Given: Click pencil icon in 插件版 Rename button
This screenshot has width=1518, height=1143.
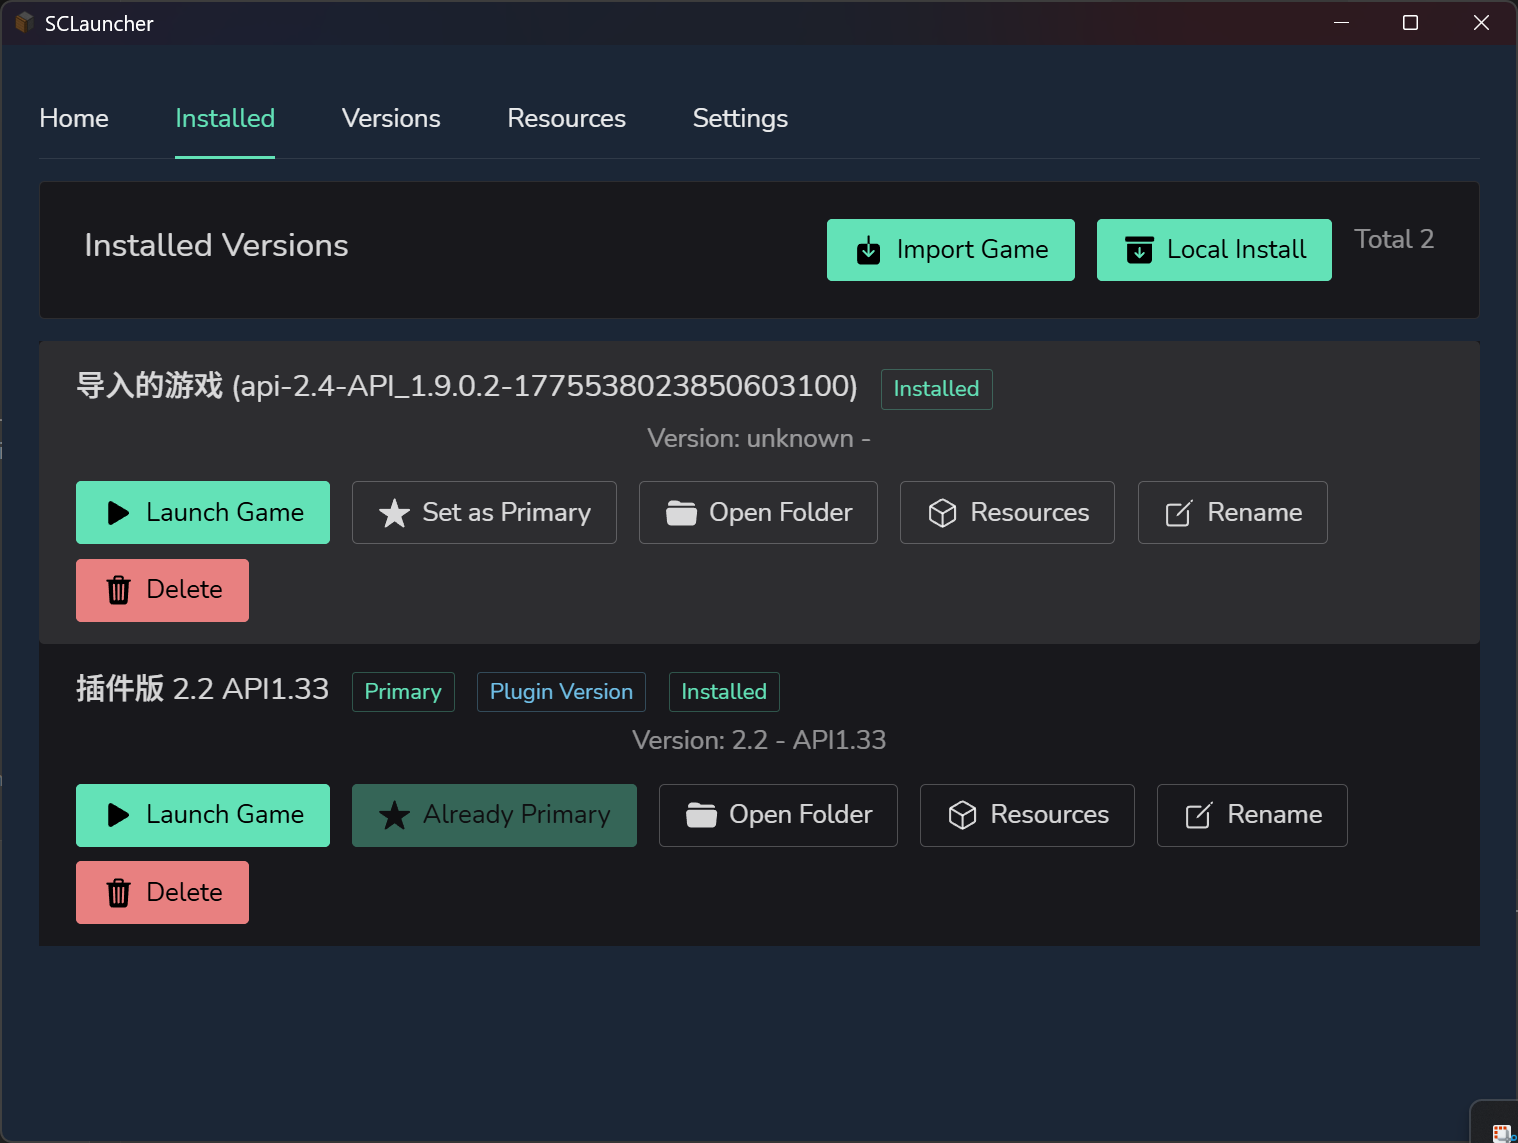Looking at the screenshot, I should point(1199,815).
